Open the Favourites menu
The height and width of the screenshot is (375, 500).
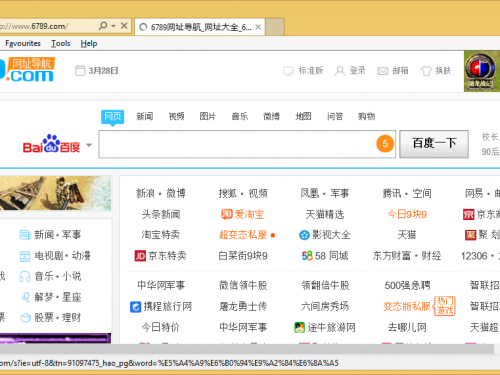pos(23,43)
